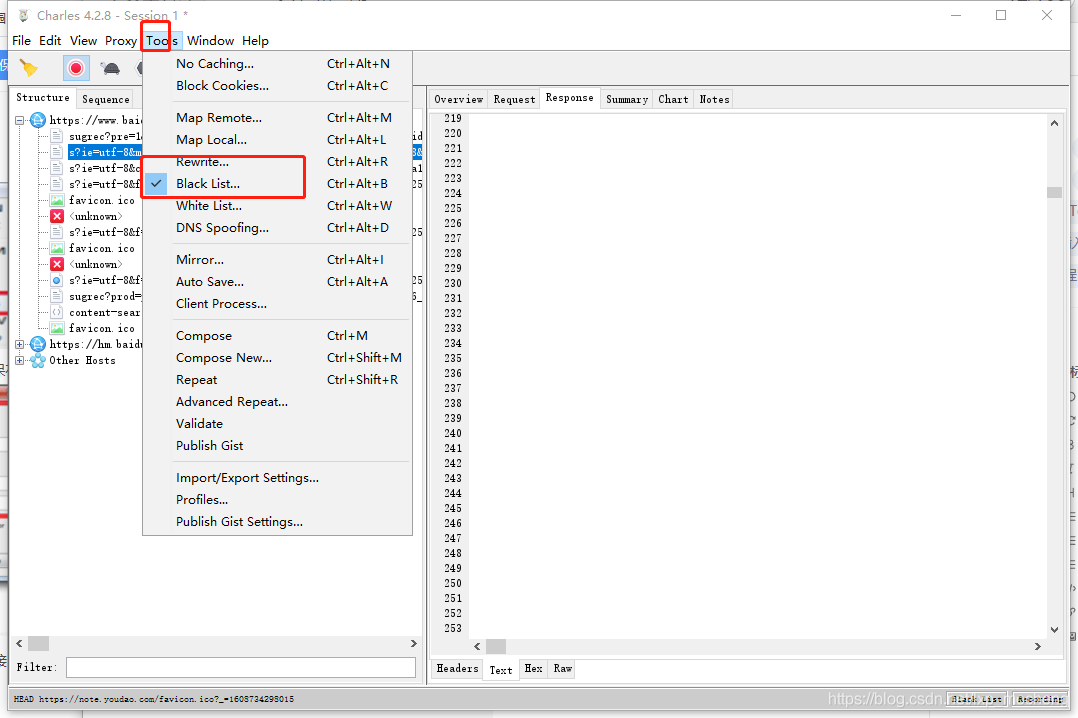Screen dimensions: 1078x718
Task: Select Advanced Repeat... menu entry
Action: click(x=277, y=402)
